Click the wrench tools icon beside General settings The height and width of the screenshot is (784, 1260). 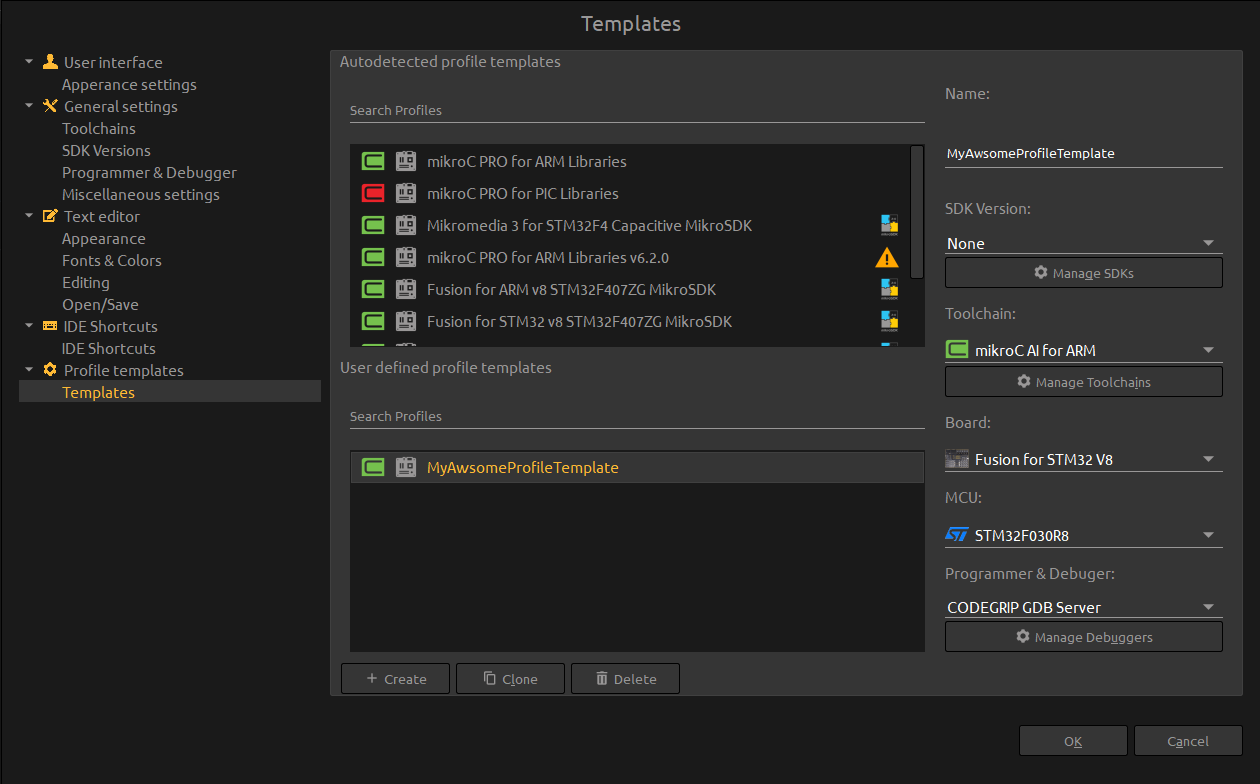(x=50, y=106)
